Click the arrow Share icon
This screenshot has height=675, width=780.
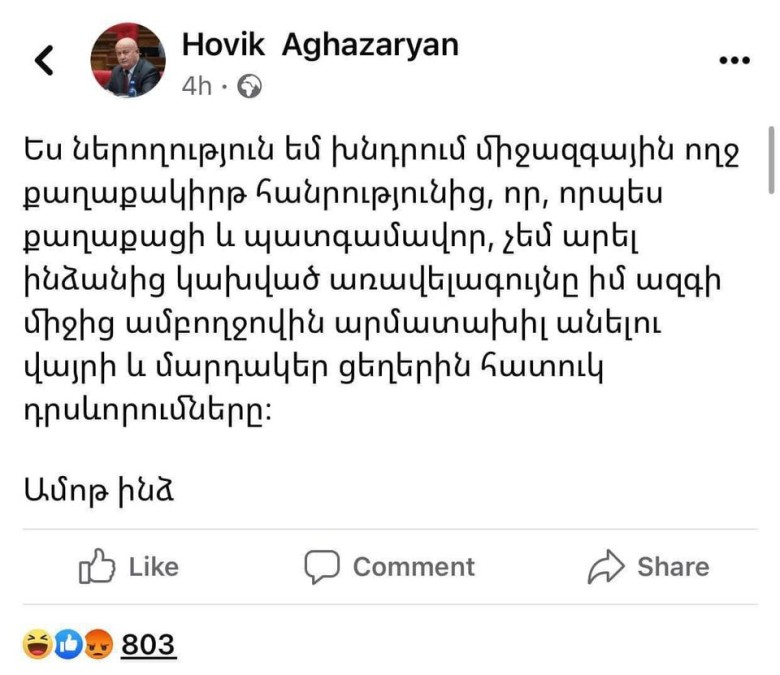point(605,566)
